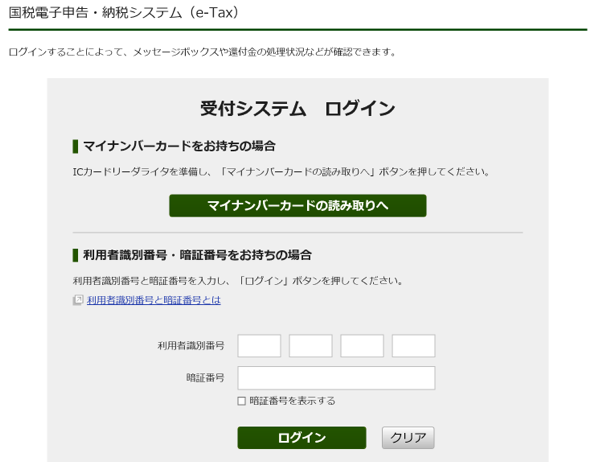
Task: Submit with the green ログイン button
Action: coord(302,438)
